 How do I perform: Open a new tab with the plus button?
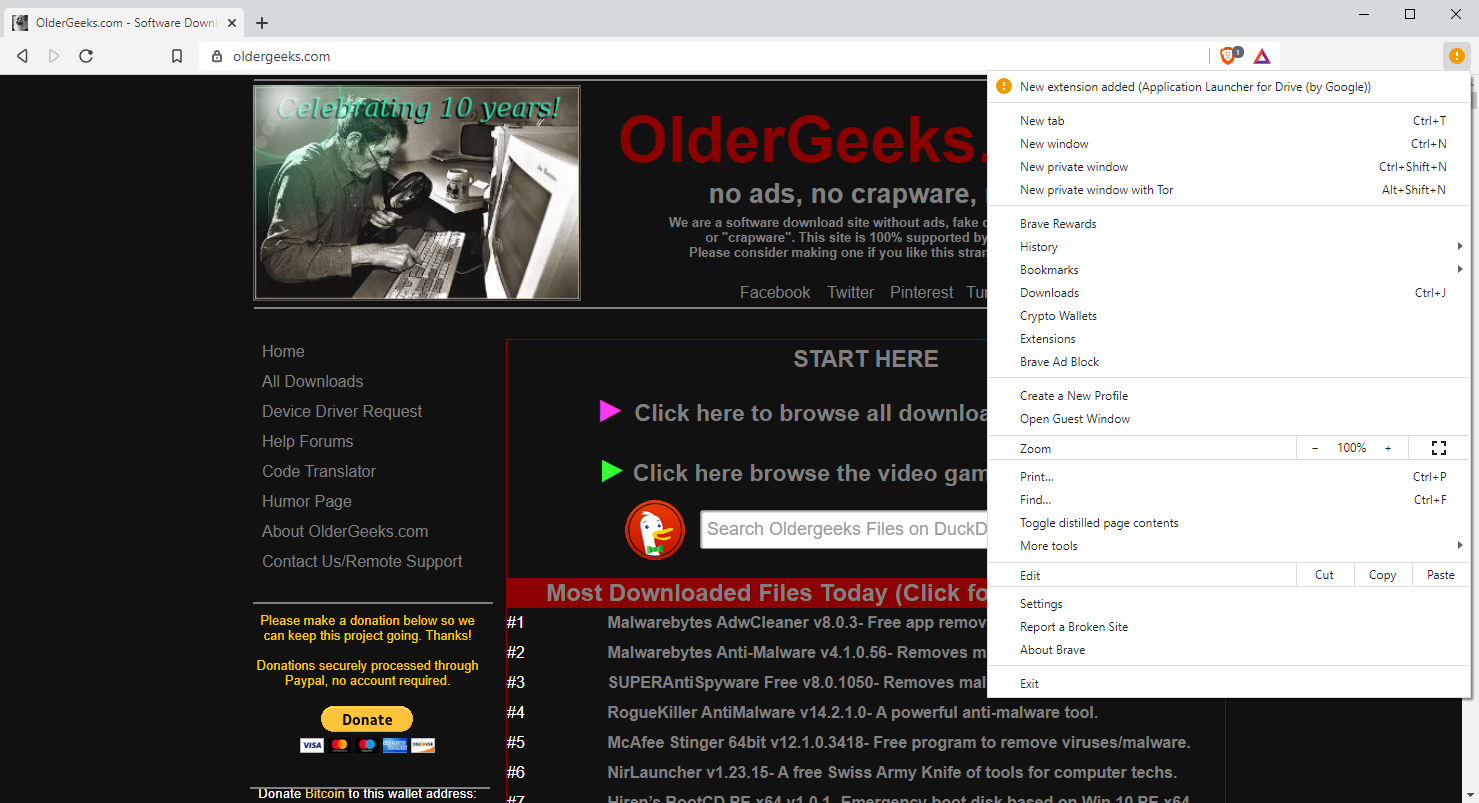(262, 22)
